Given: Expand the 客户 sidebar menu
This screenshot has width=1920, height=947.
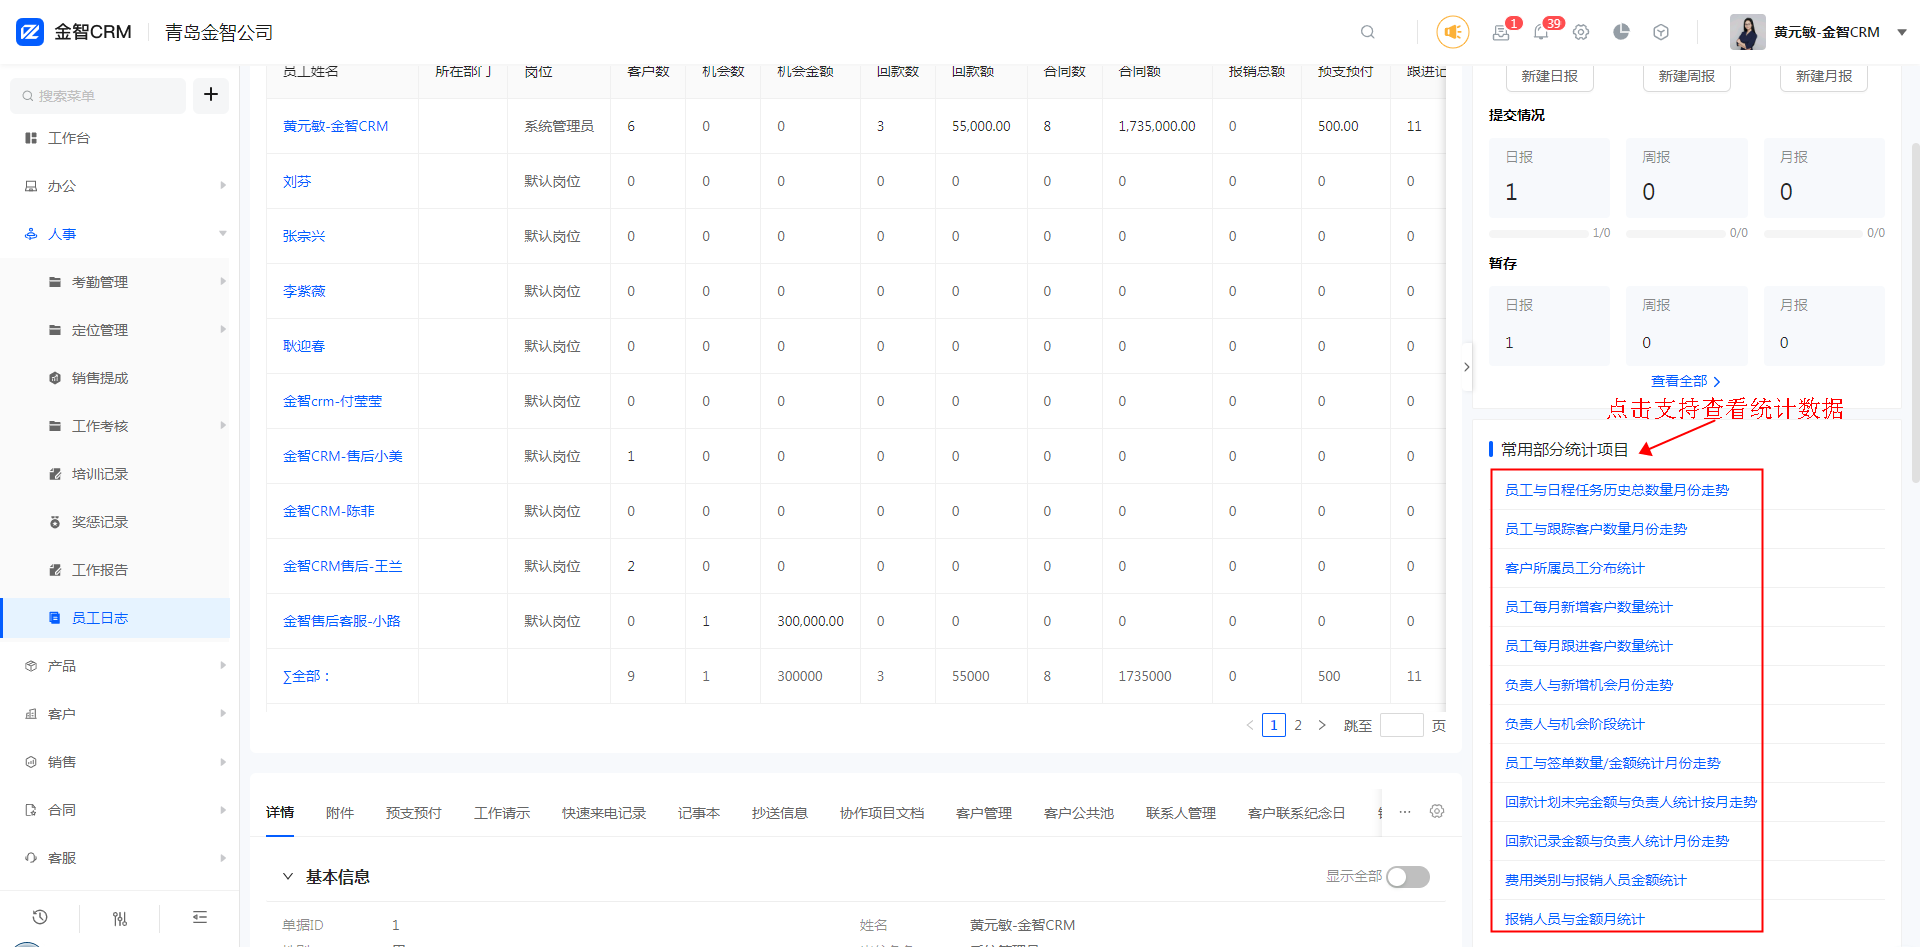Looking at the screenshot, I should tap(119, 714).
